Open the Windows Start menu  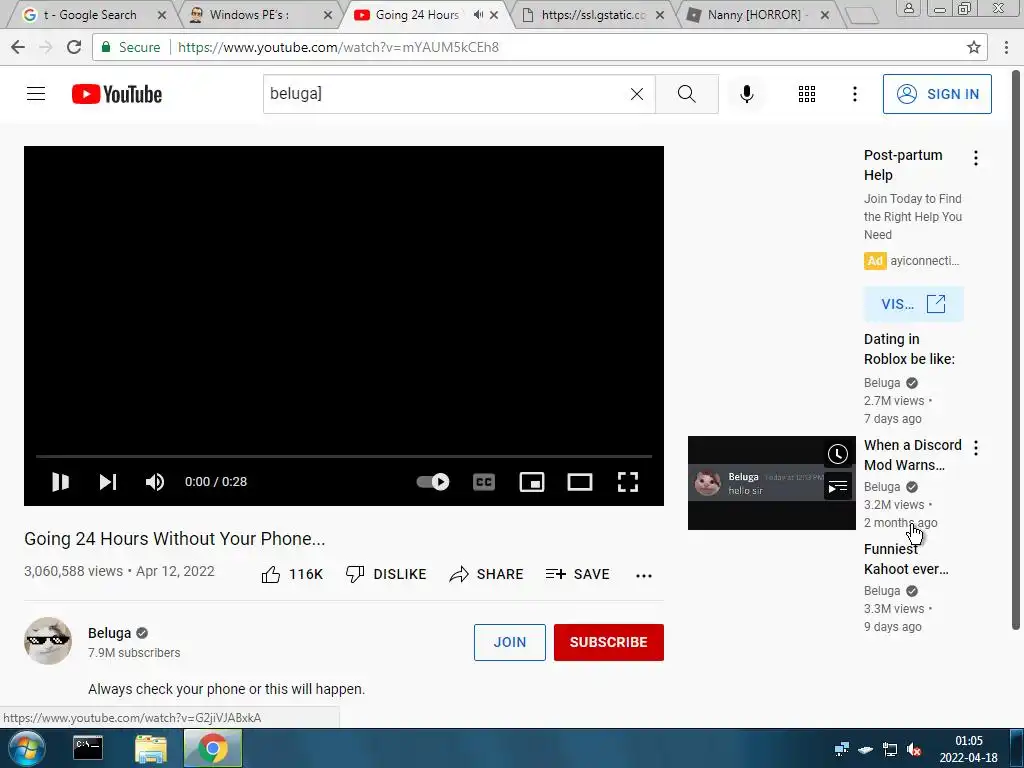coord(26,748)
